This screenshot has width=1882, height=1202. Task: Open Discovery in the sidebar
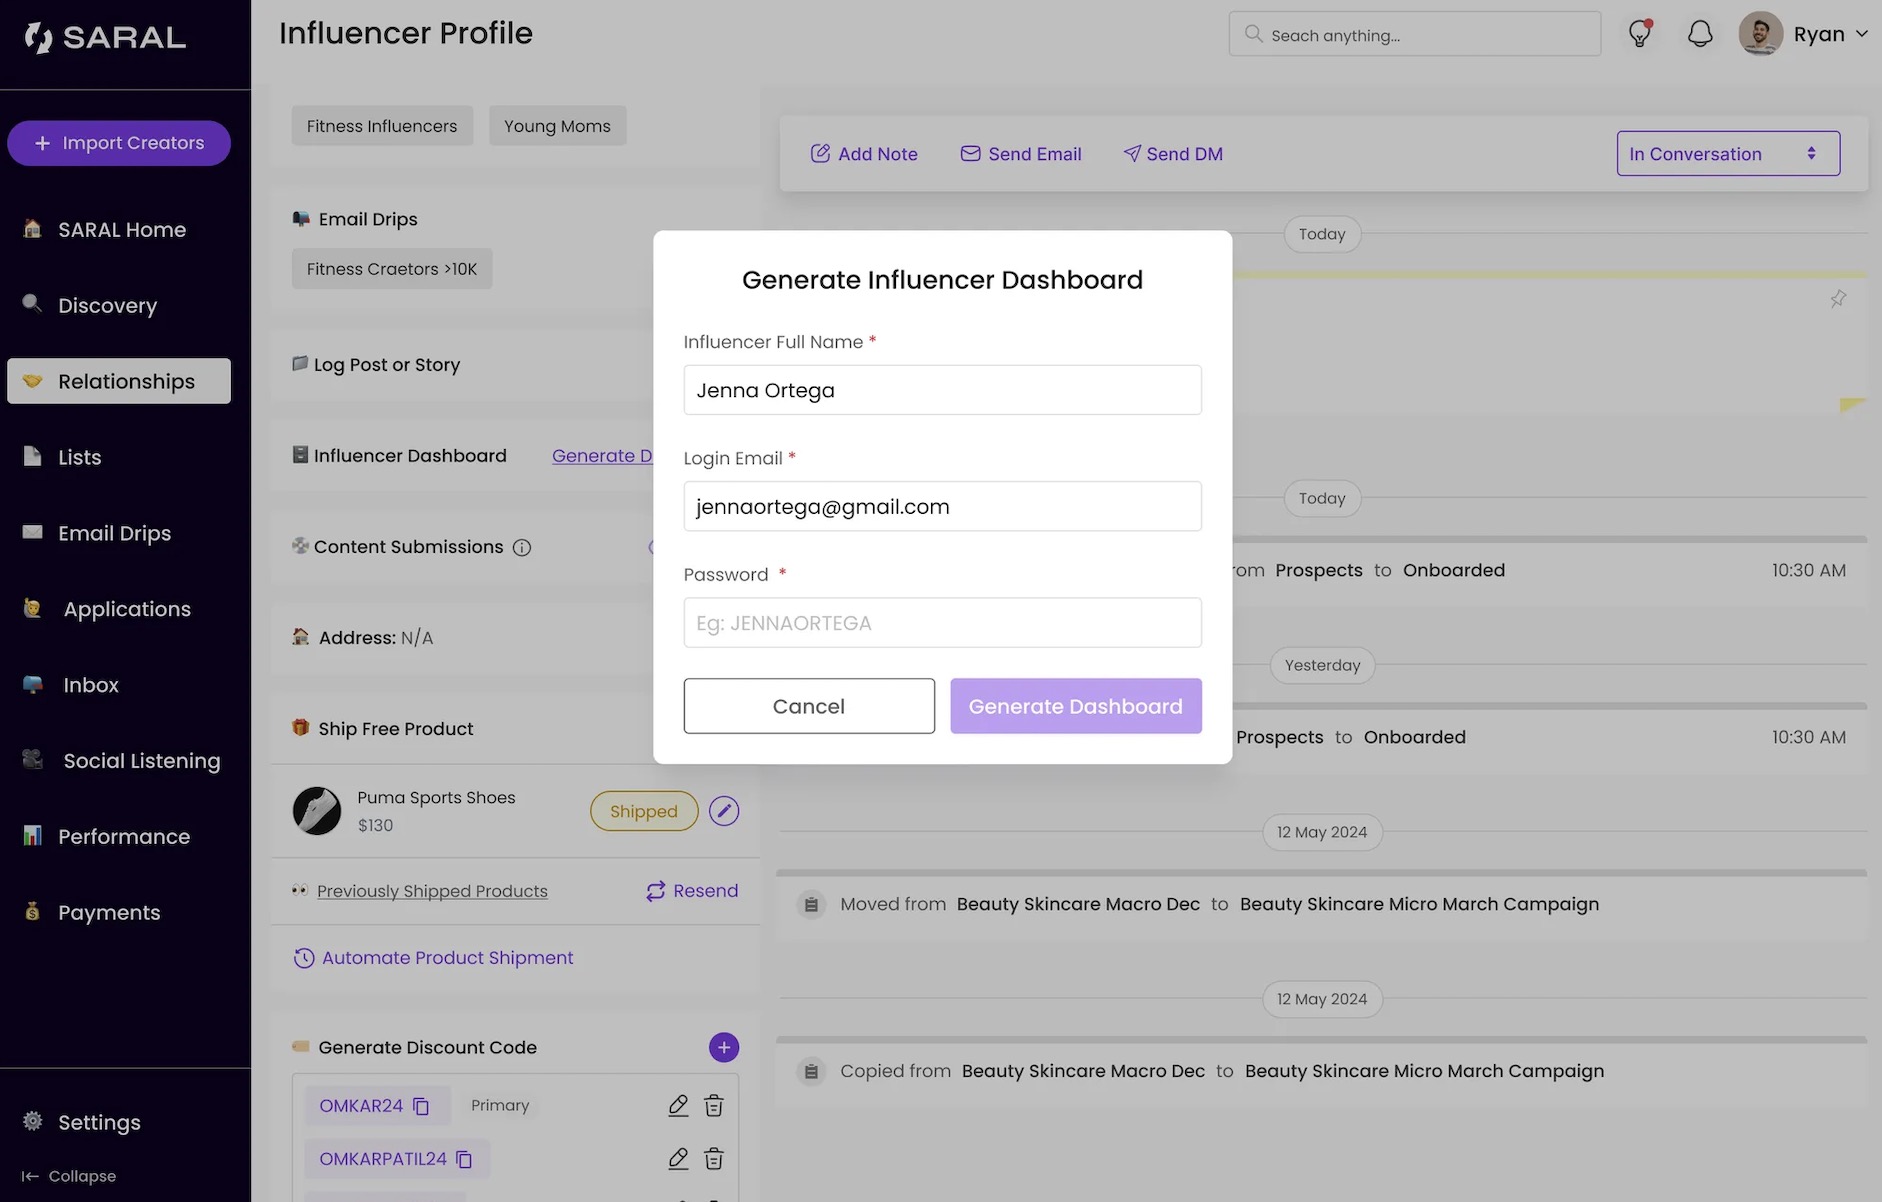(x=107, y=306)
